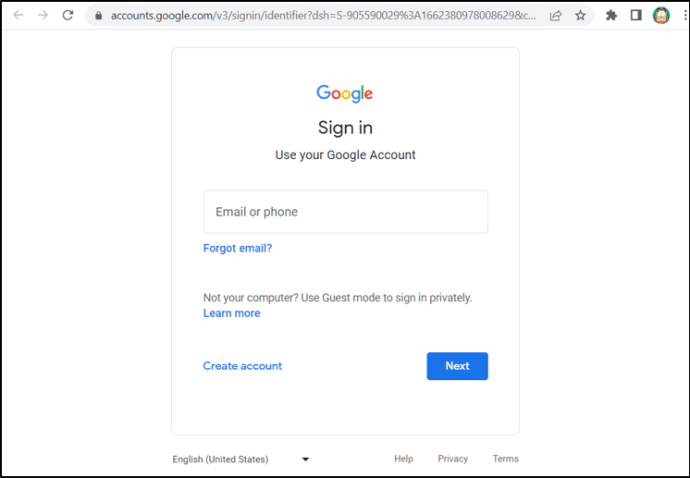The height and width of the screenshot is (478, 690).
Task: View site info via the padlock icon
Action: click(x=99, y=16)
